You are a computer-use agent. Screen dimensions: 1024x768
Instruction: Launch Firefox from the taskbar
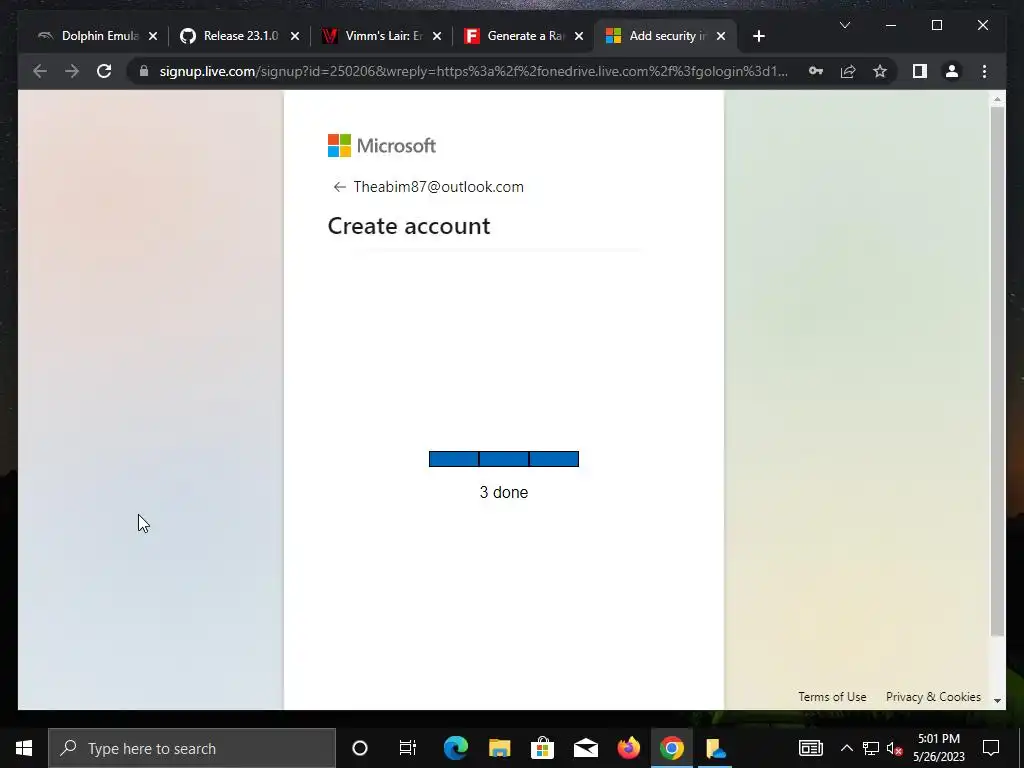(x=629, y=748)
